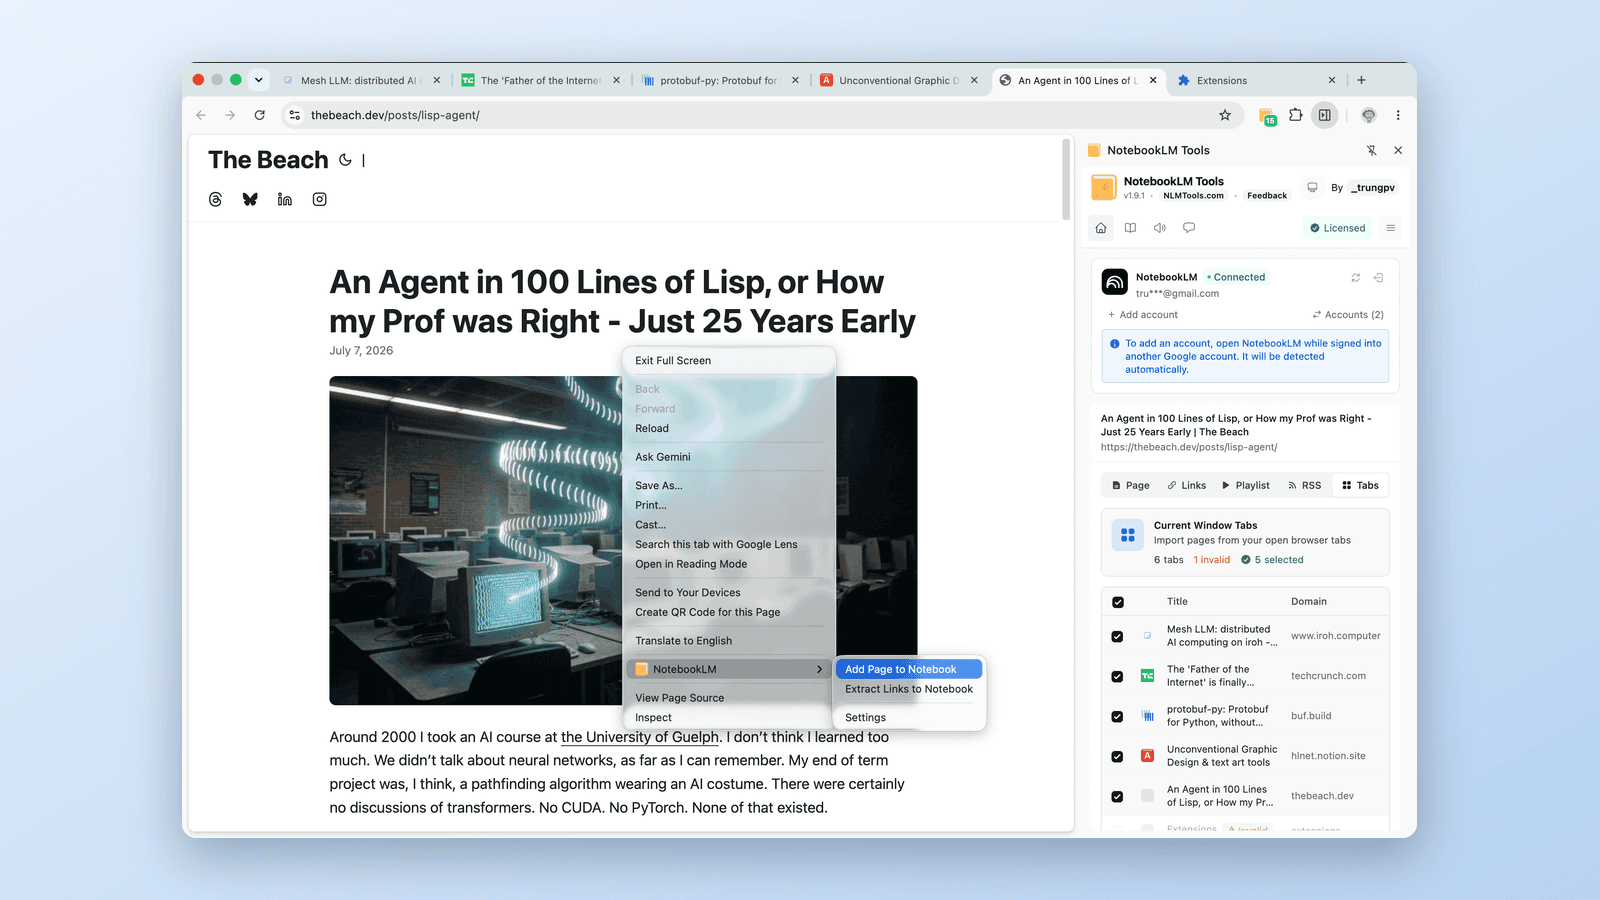1600x900 pixels.
Task: Switch to the Playlist source tab
Action: (1246, 485)
